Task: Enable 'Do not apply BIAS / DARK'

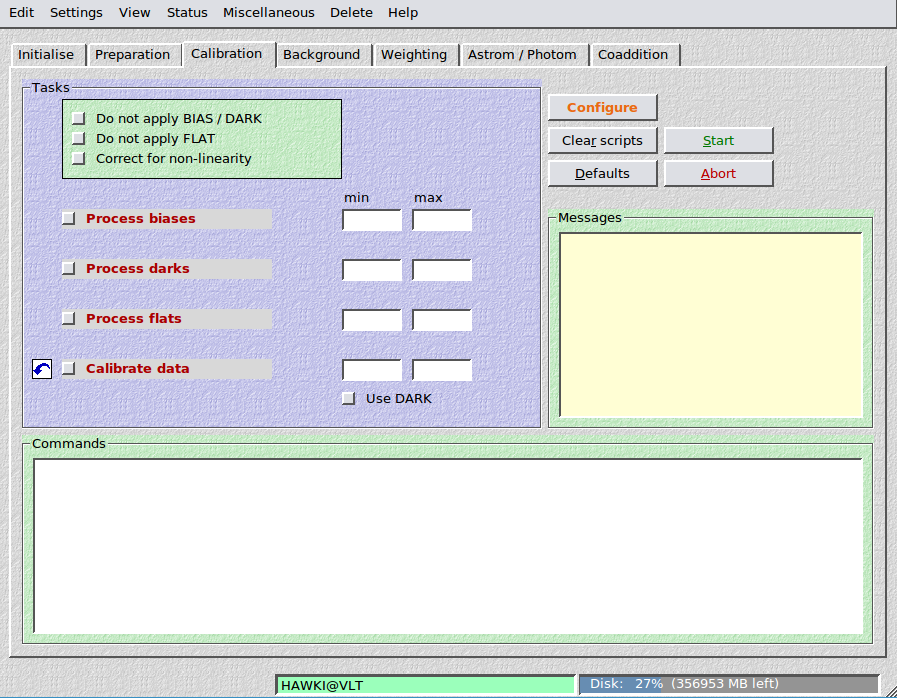Action: click(79, 119)
